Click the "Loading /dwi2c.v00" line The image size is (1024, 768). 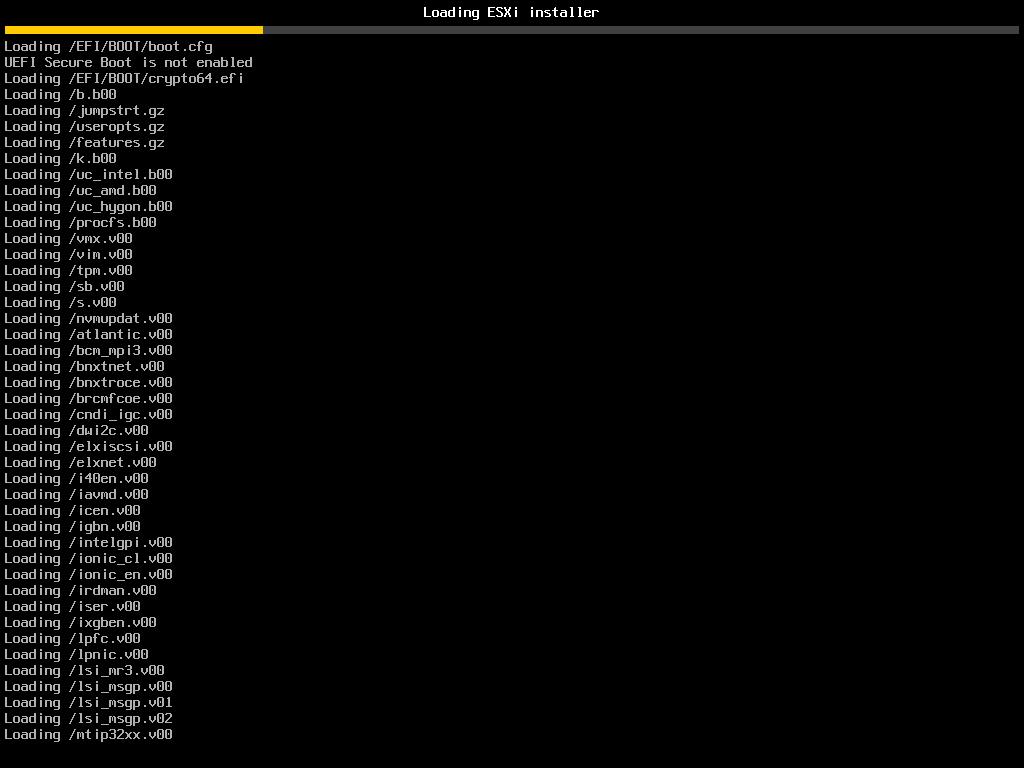[76, 430]
